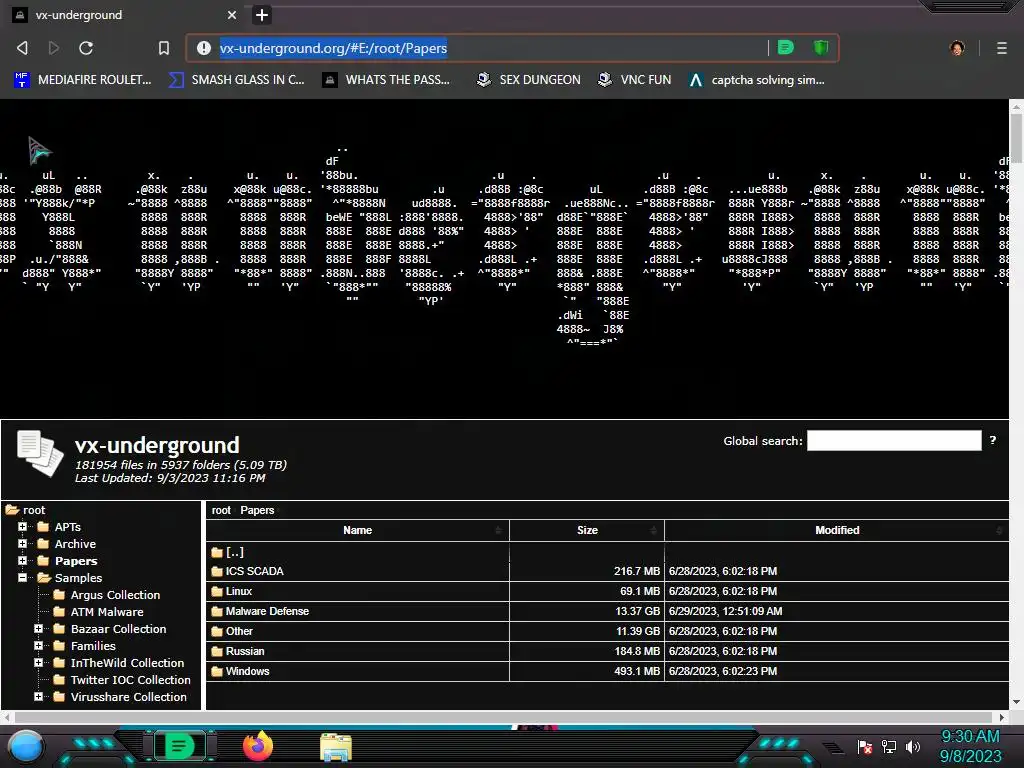Click the site security warning icon
This screenshot has width=1024, height=768.
point(204,48)
